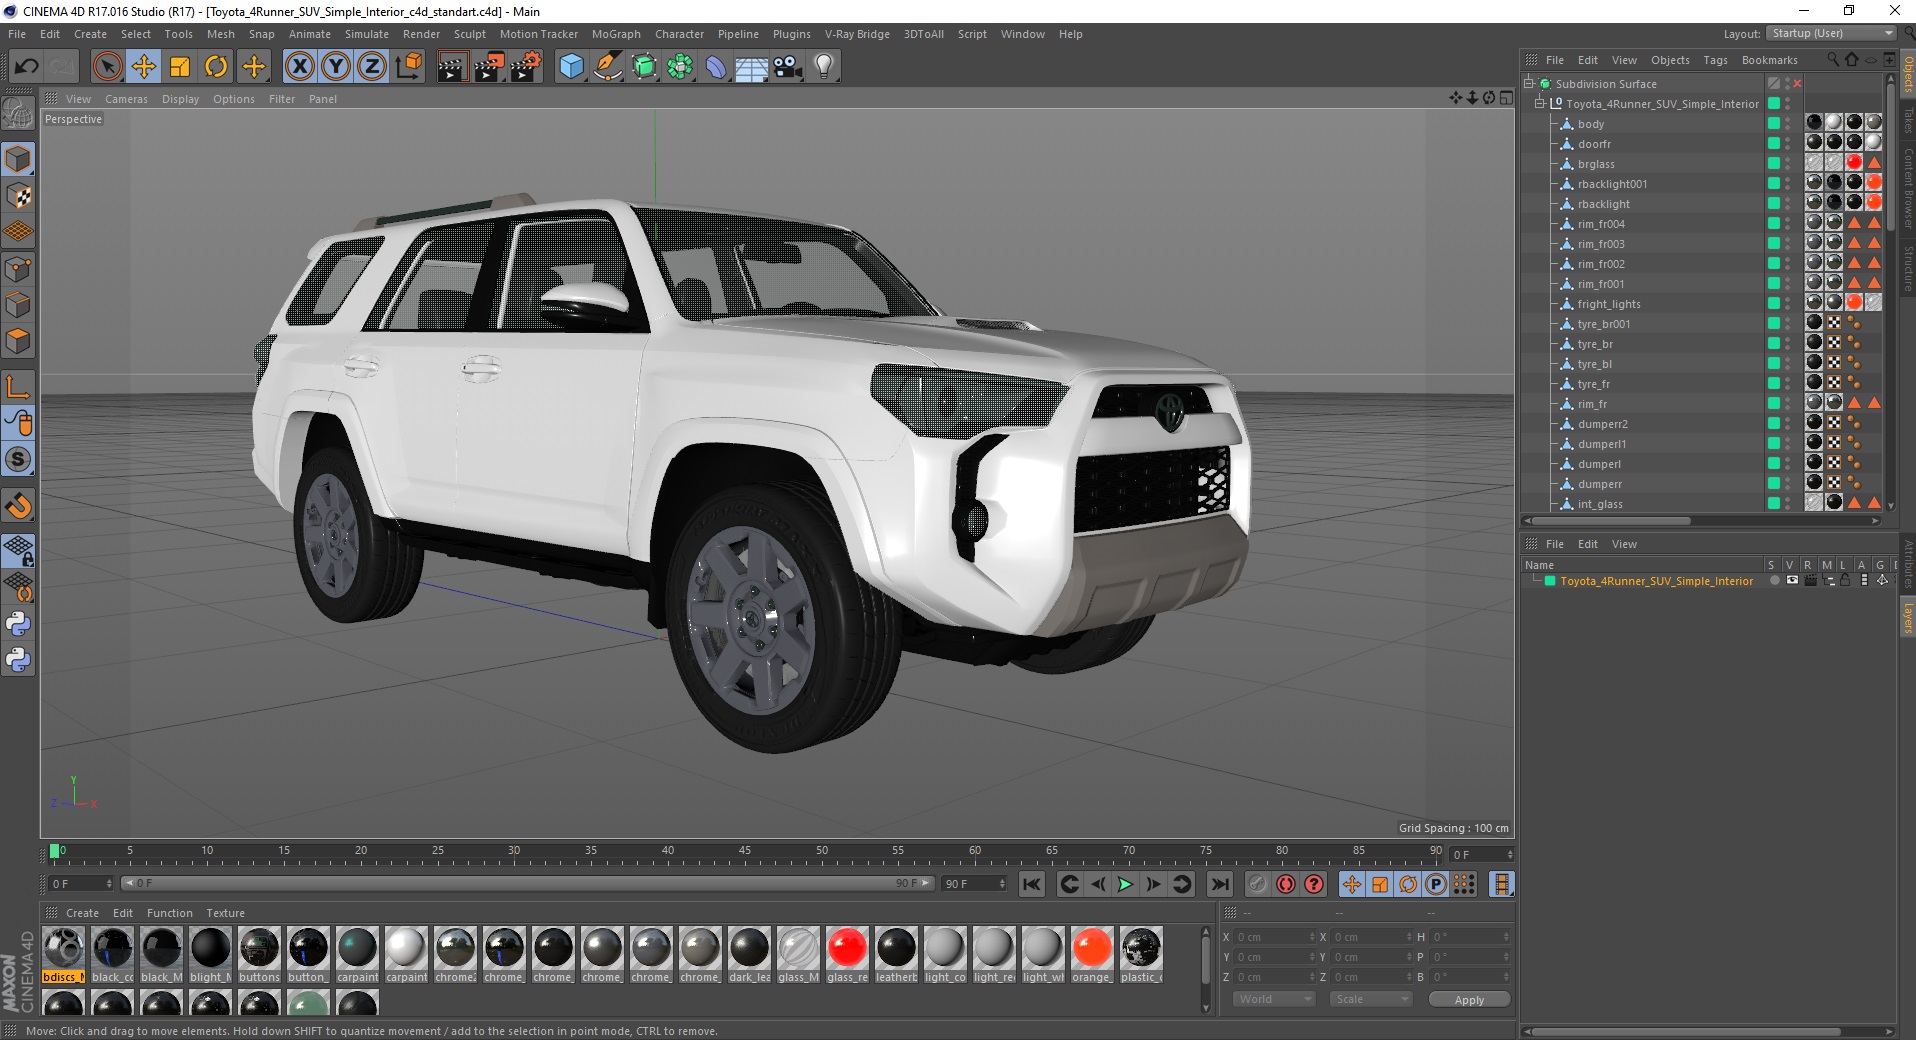Open the V-Ray Bridge menu
This screenshot has height=1040, width=1916.
click(x=857, y=34)
